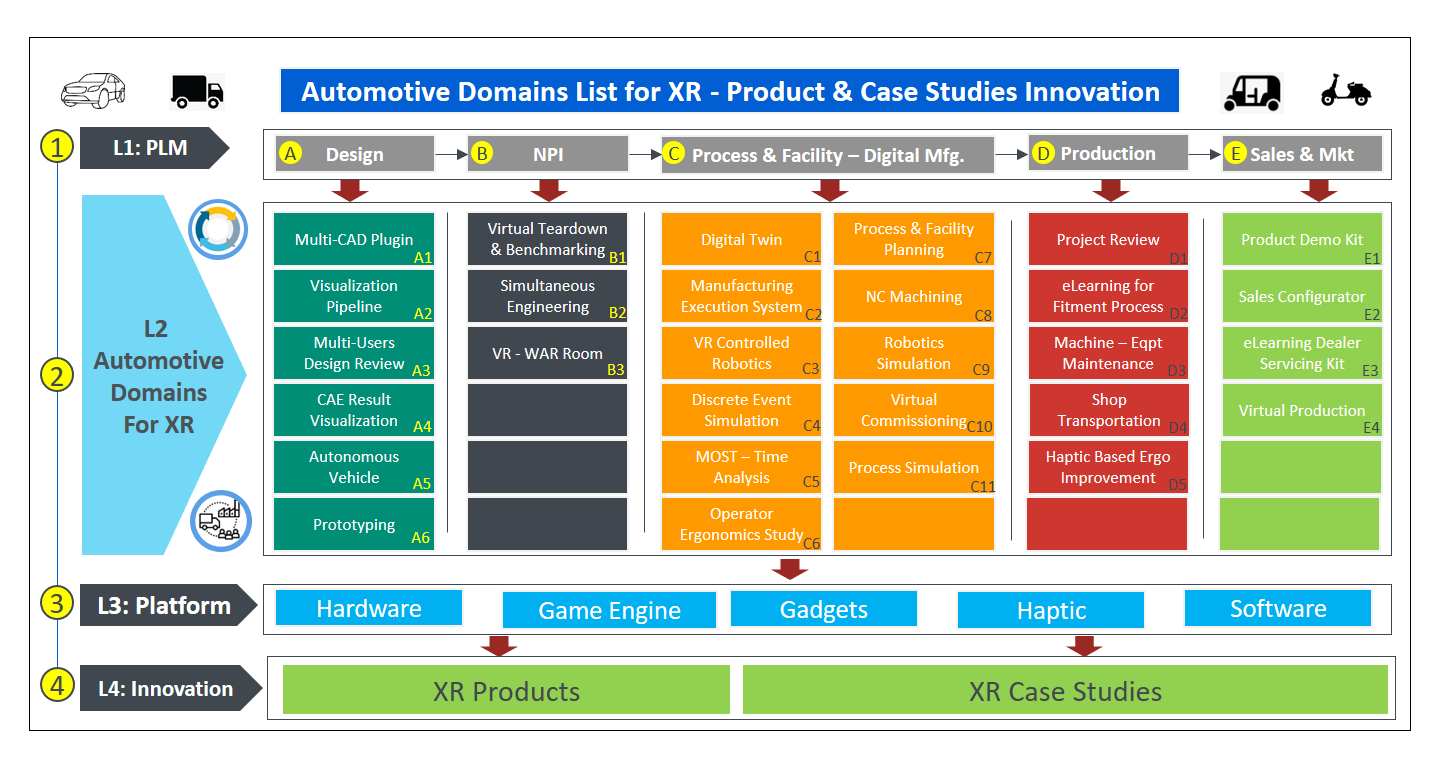Click the L4: Innovation label
The image size is (1440, 768).
(170, 688)
